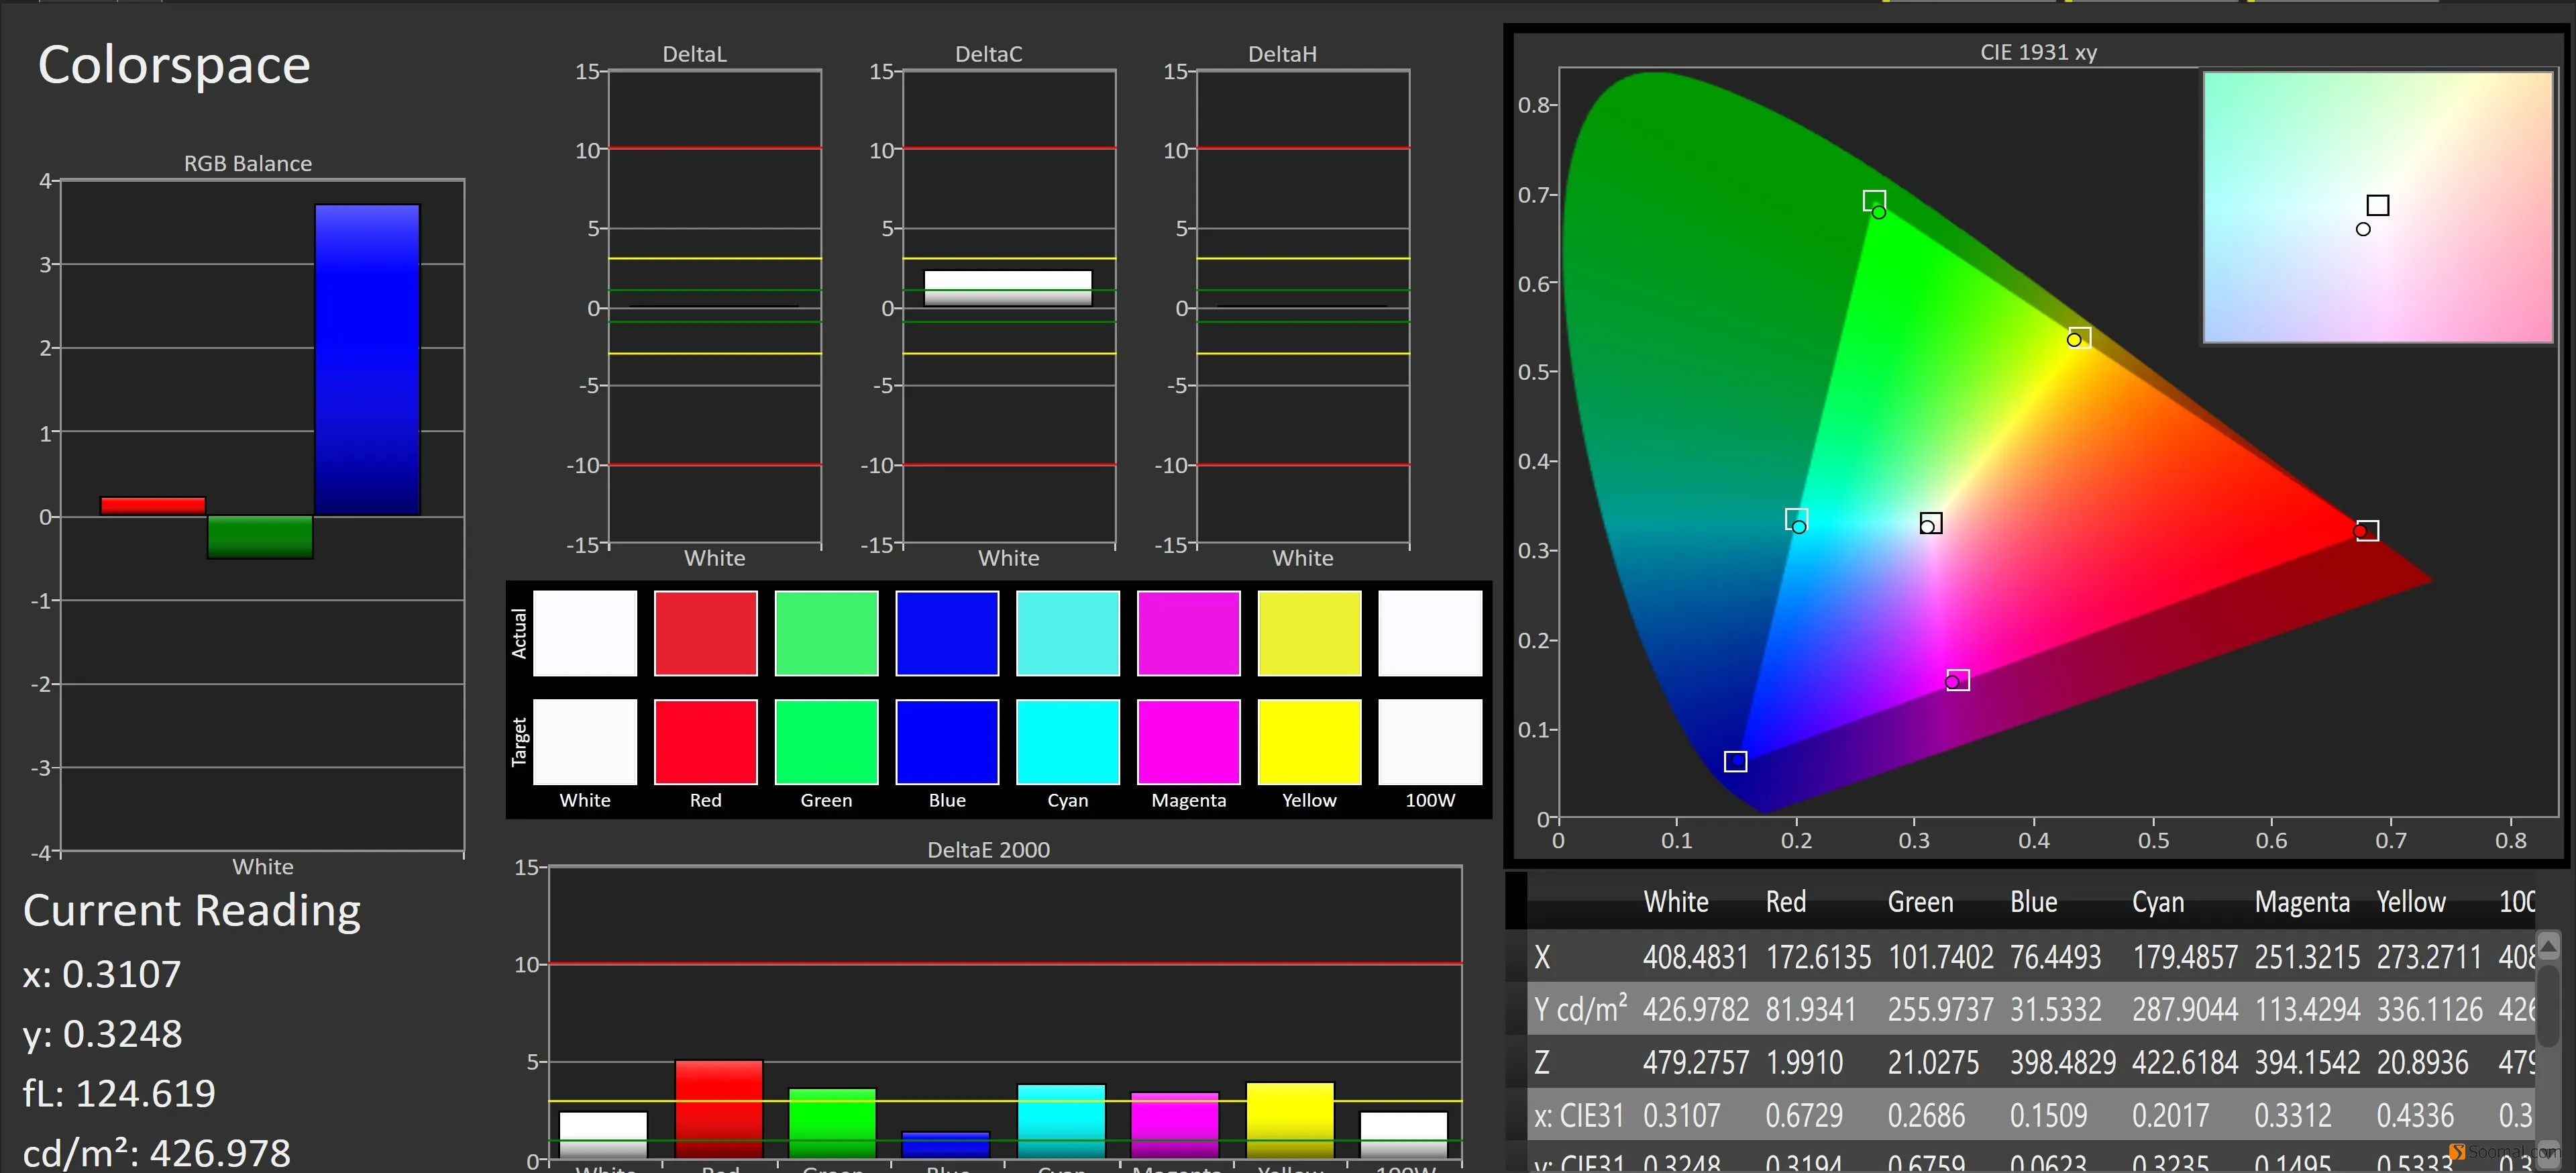The image size is (2576, 1173).
Task: Click the white point target square on CIE diagram
Action: (x=1931, y=523)
